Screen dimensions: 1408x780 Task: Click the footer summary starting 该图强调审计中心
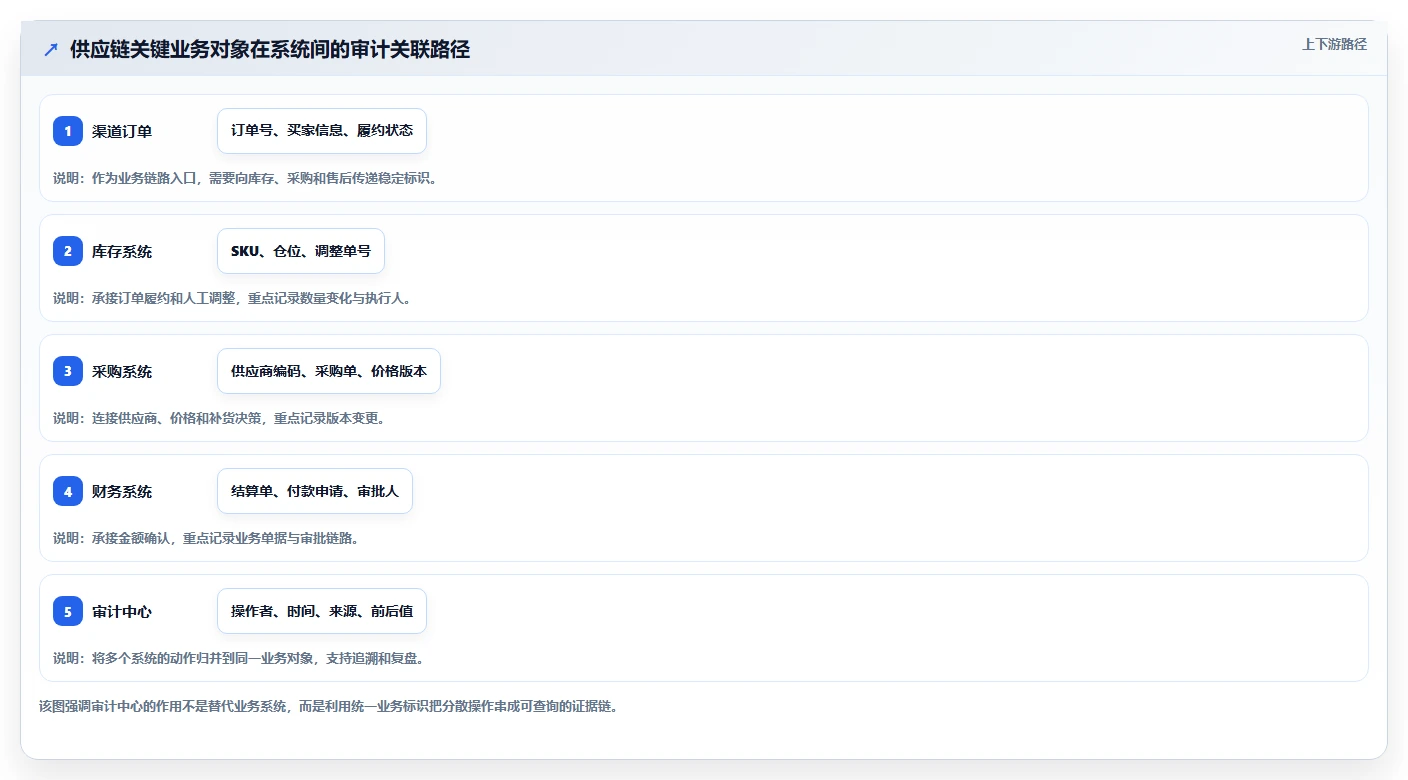(x=328, y=706)
